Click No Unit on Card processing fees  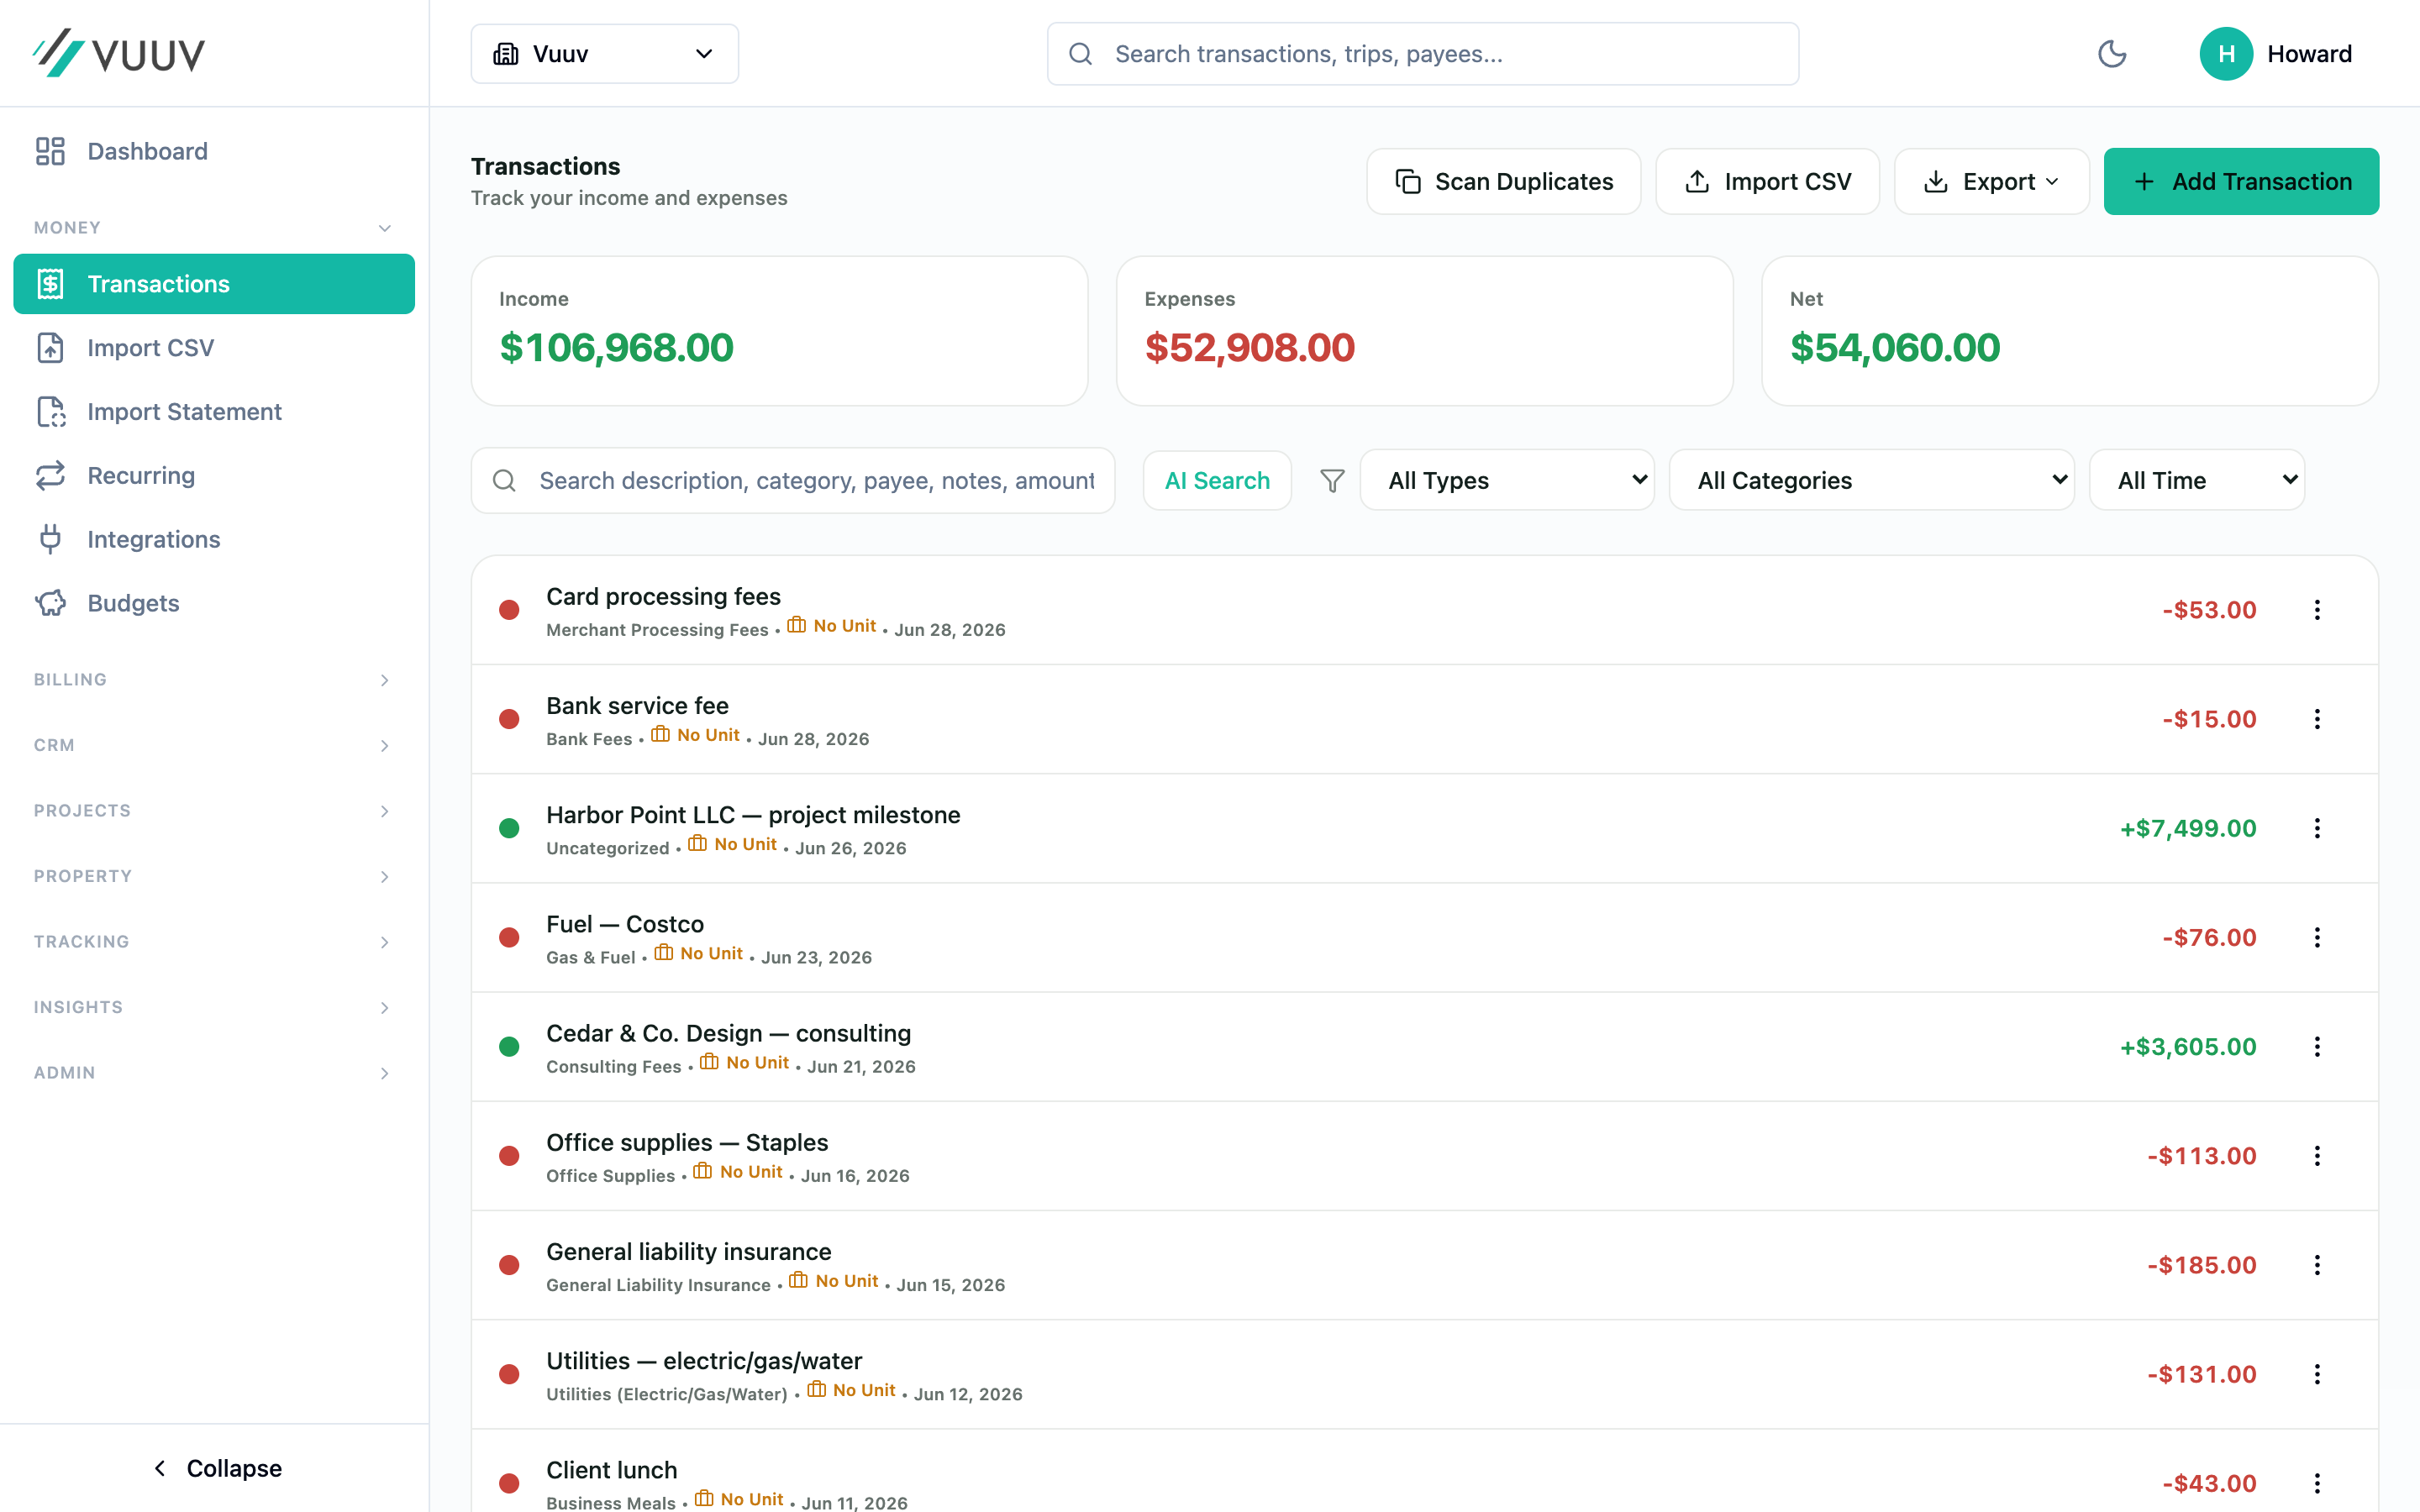(x=832, y=626)
